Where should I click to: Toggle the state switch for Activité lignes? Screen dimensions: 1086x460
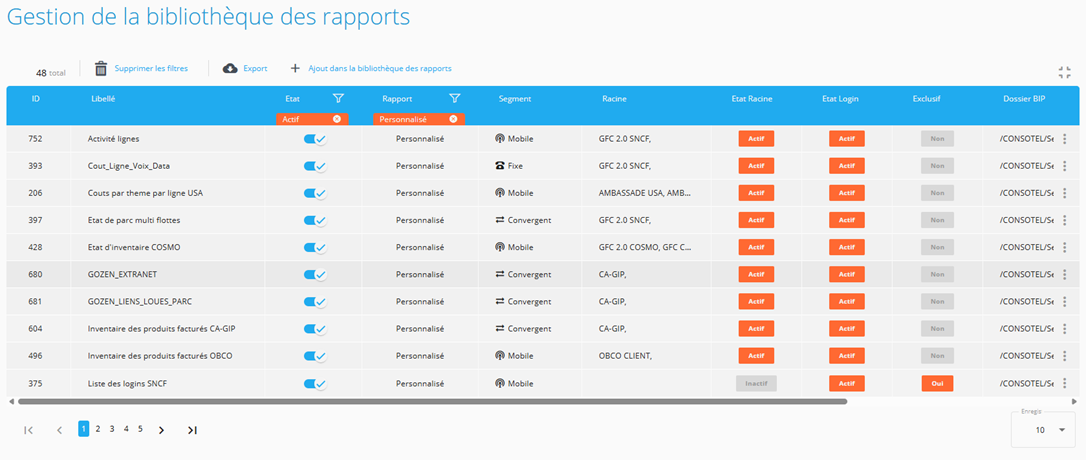click(315, 139)
